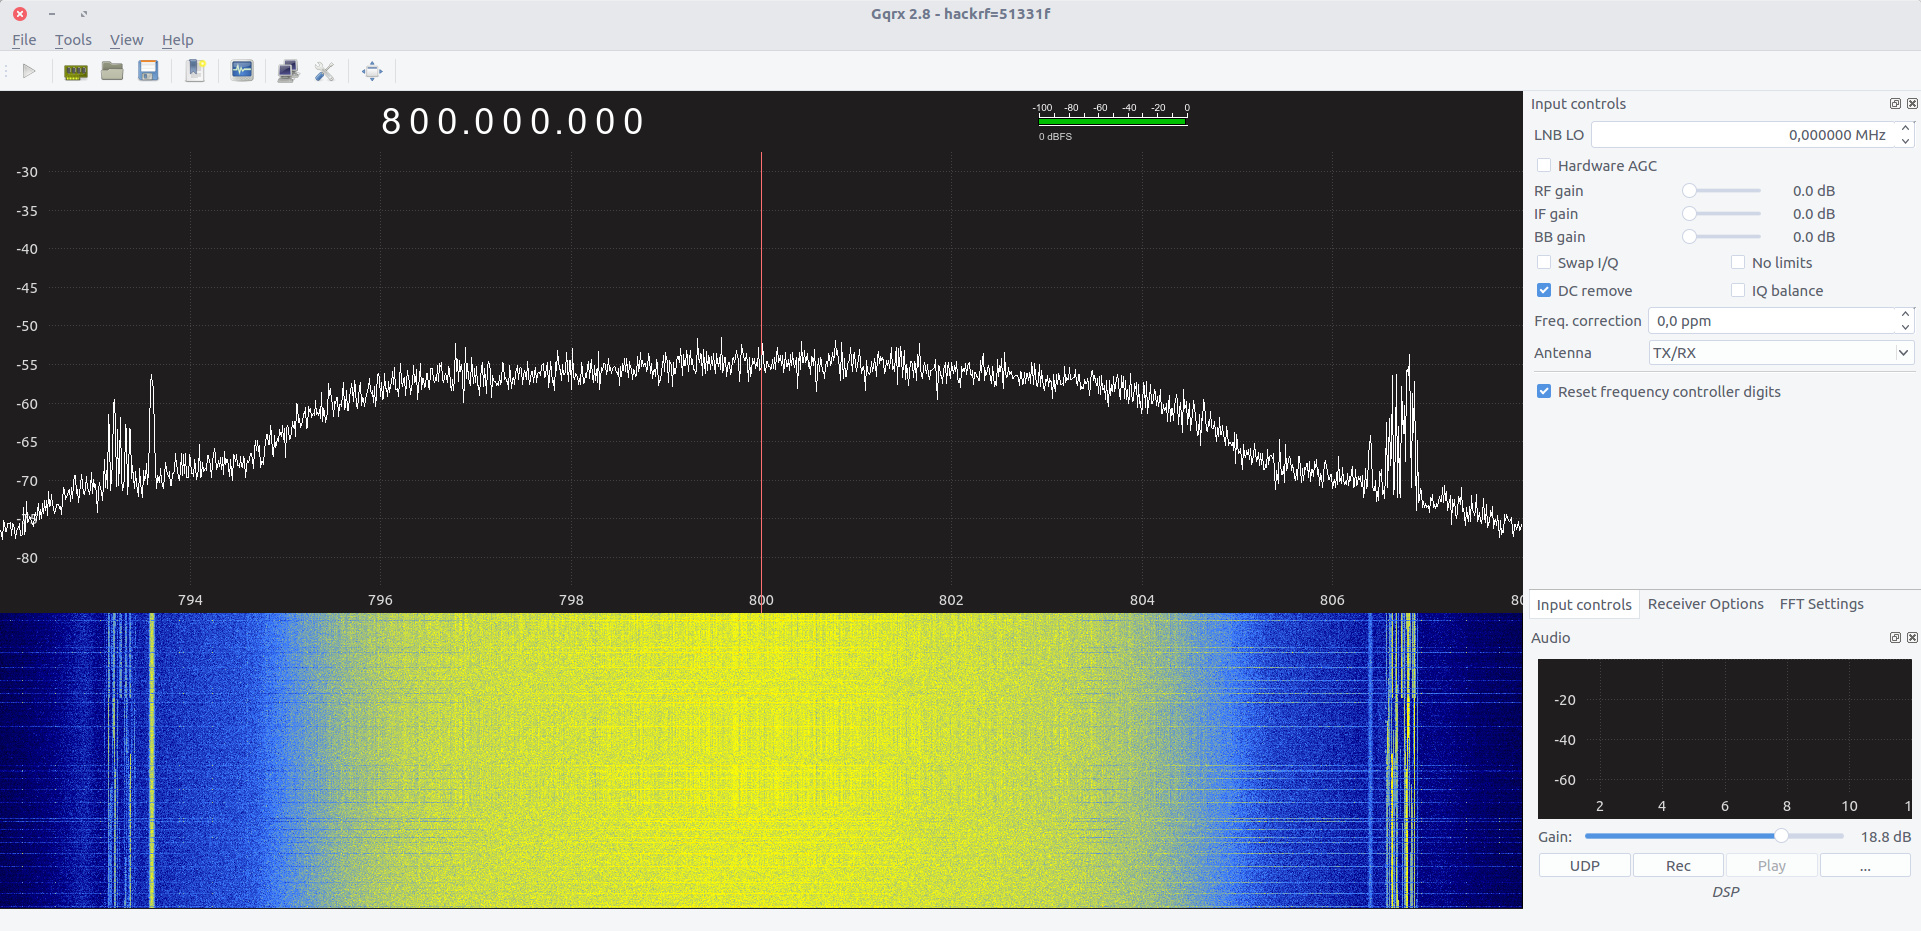The height and width of the screenshot is (931, 1921).
Task: Open remote control (networked computers icon)
Action: coord(288,71)
